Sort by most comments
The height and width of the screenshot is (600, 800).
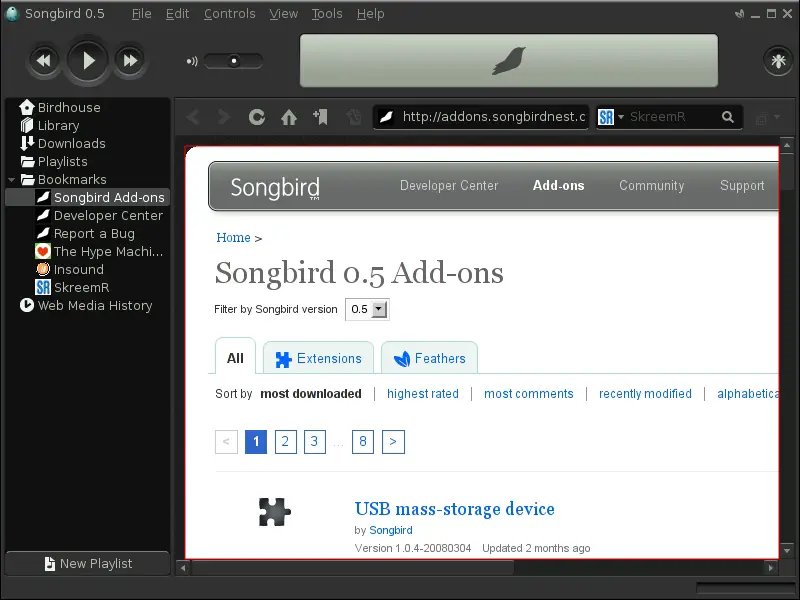(529, 394)
